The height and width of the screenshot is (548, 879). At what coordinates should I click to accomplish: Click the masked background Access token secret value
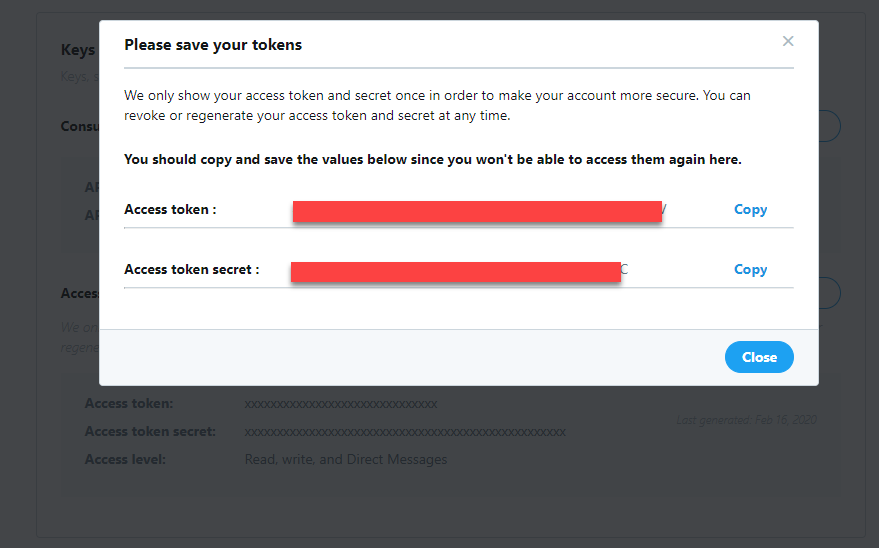tap(405, 432)
